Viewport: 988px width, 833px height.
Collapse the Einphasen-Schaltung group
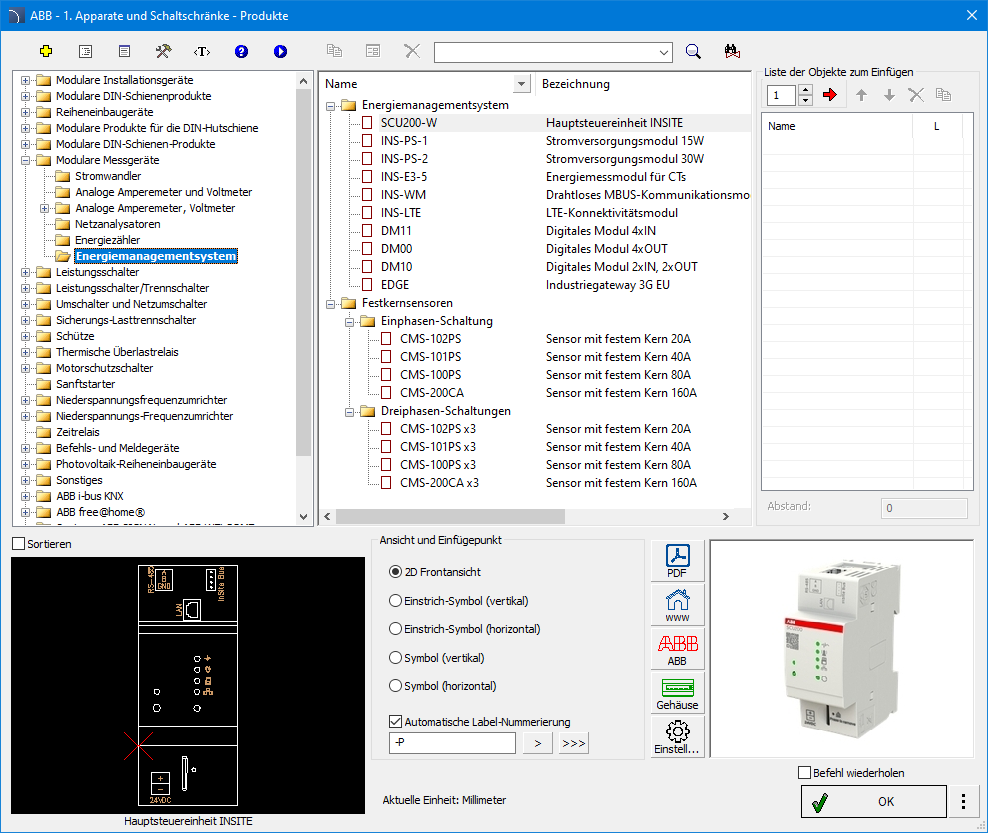tap(349, 322)
